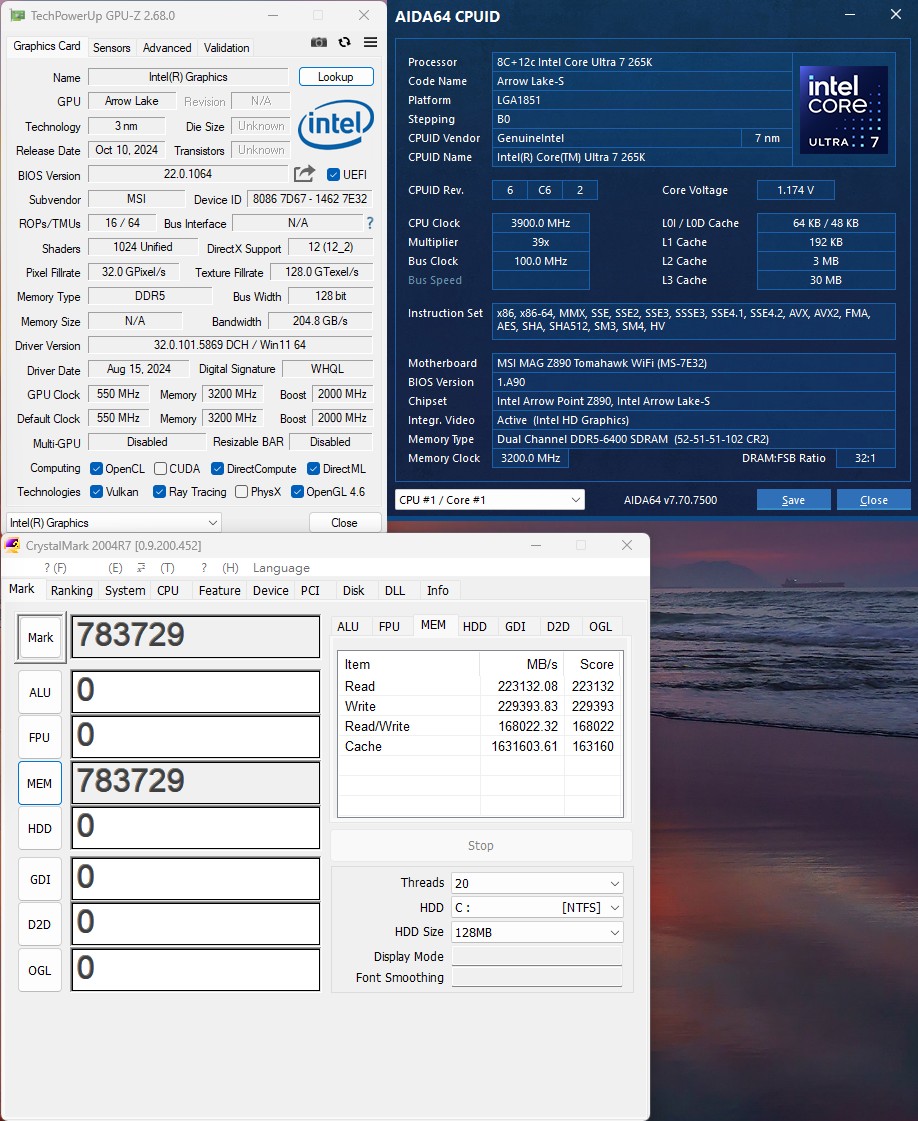Screen dimensions: 918x1121
Task: Switch to the GPU-Z Advanced tab
Action: click(167, 48)
